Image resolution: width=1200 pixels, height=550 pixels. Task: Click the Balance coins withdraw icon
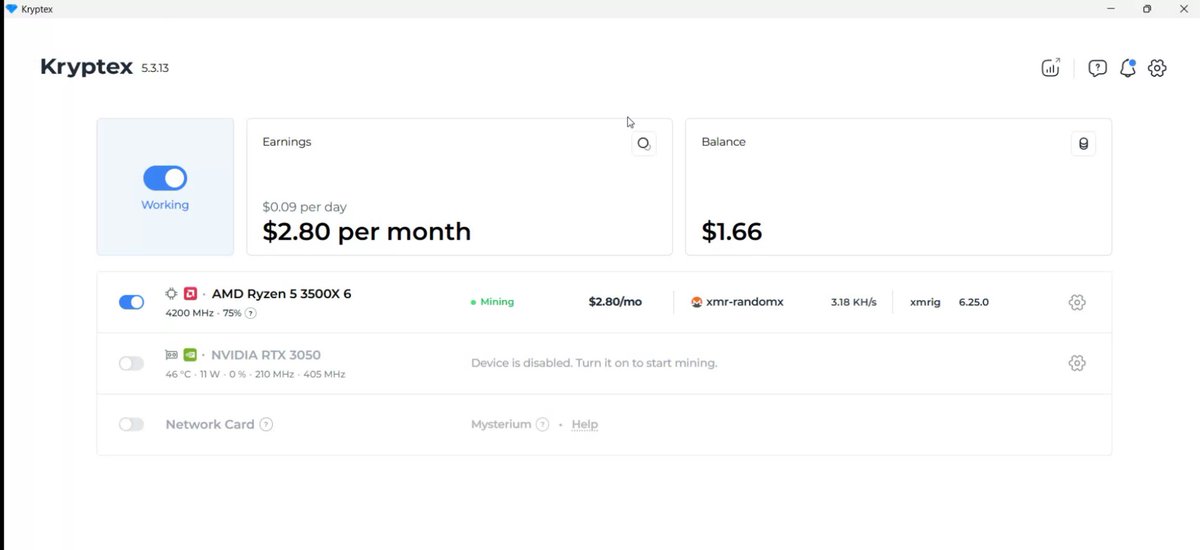coord(1082,144)
